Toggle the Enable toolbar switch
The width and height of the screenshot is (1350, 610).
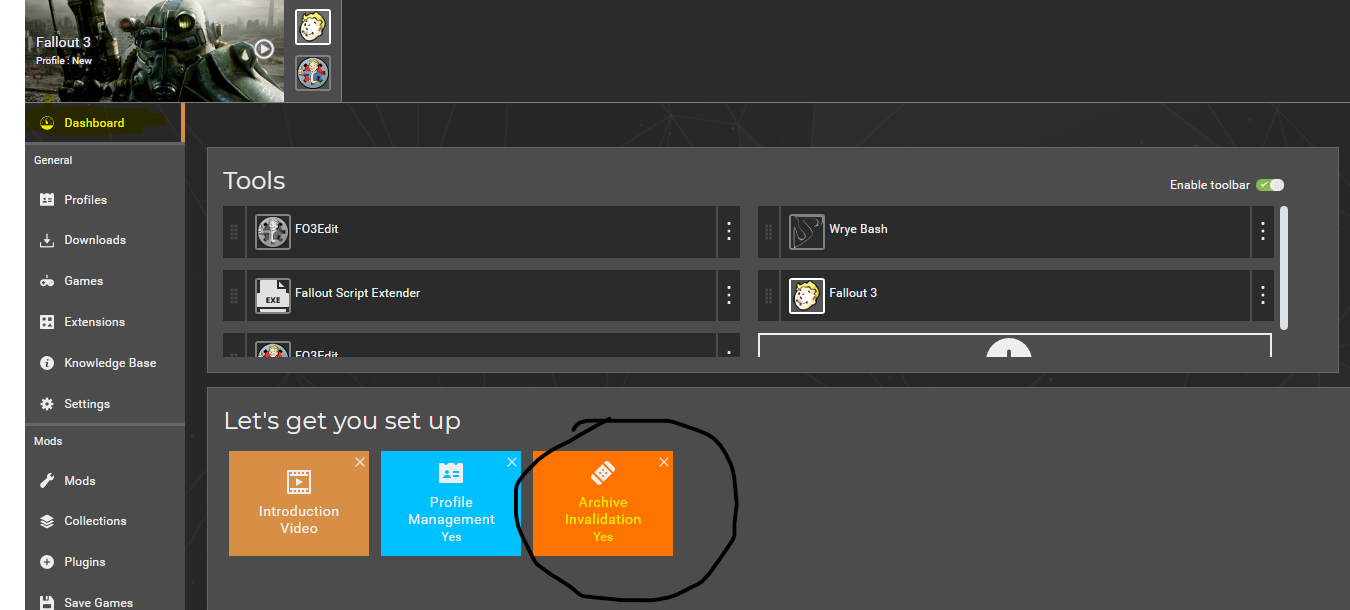1270,185
